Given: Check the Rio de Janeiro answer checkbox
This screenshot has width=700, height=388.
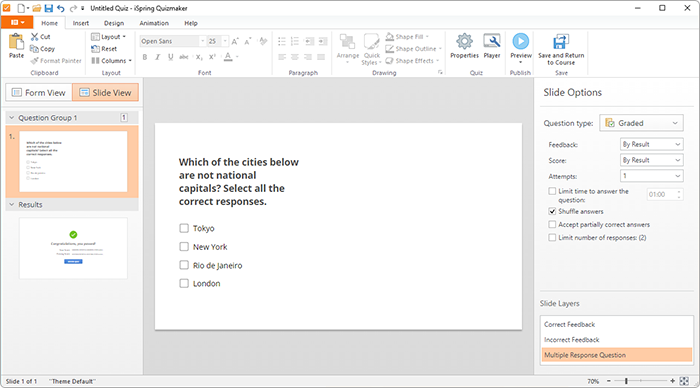Looking at the screenshot, I should click(184, 265).
